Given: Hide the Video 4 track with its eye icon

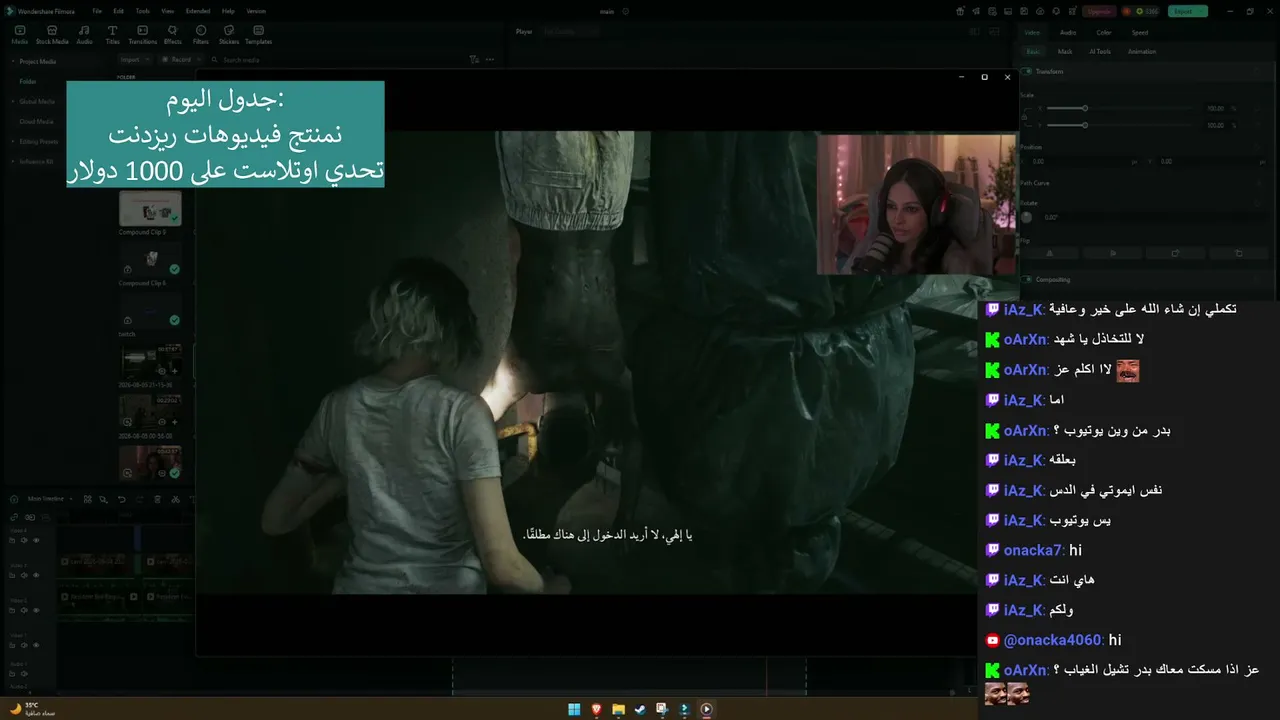Looking at the screenshot, I should 36,540.
